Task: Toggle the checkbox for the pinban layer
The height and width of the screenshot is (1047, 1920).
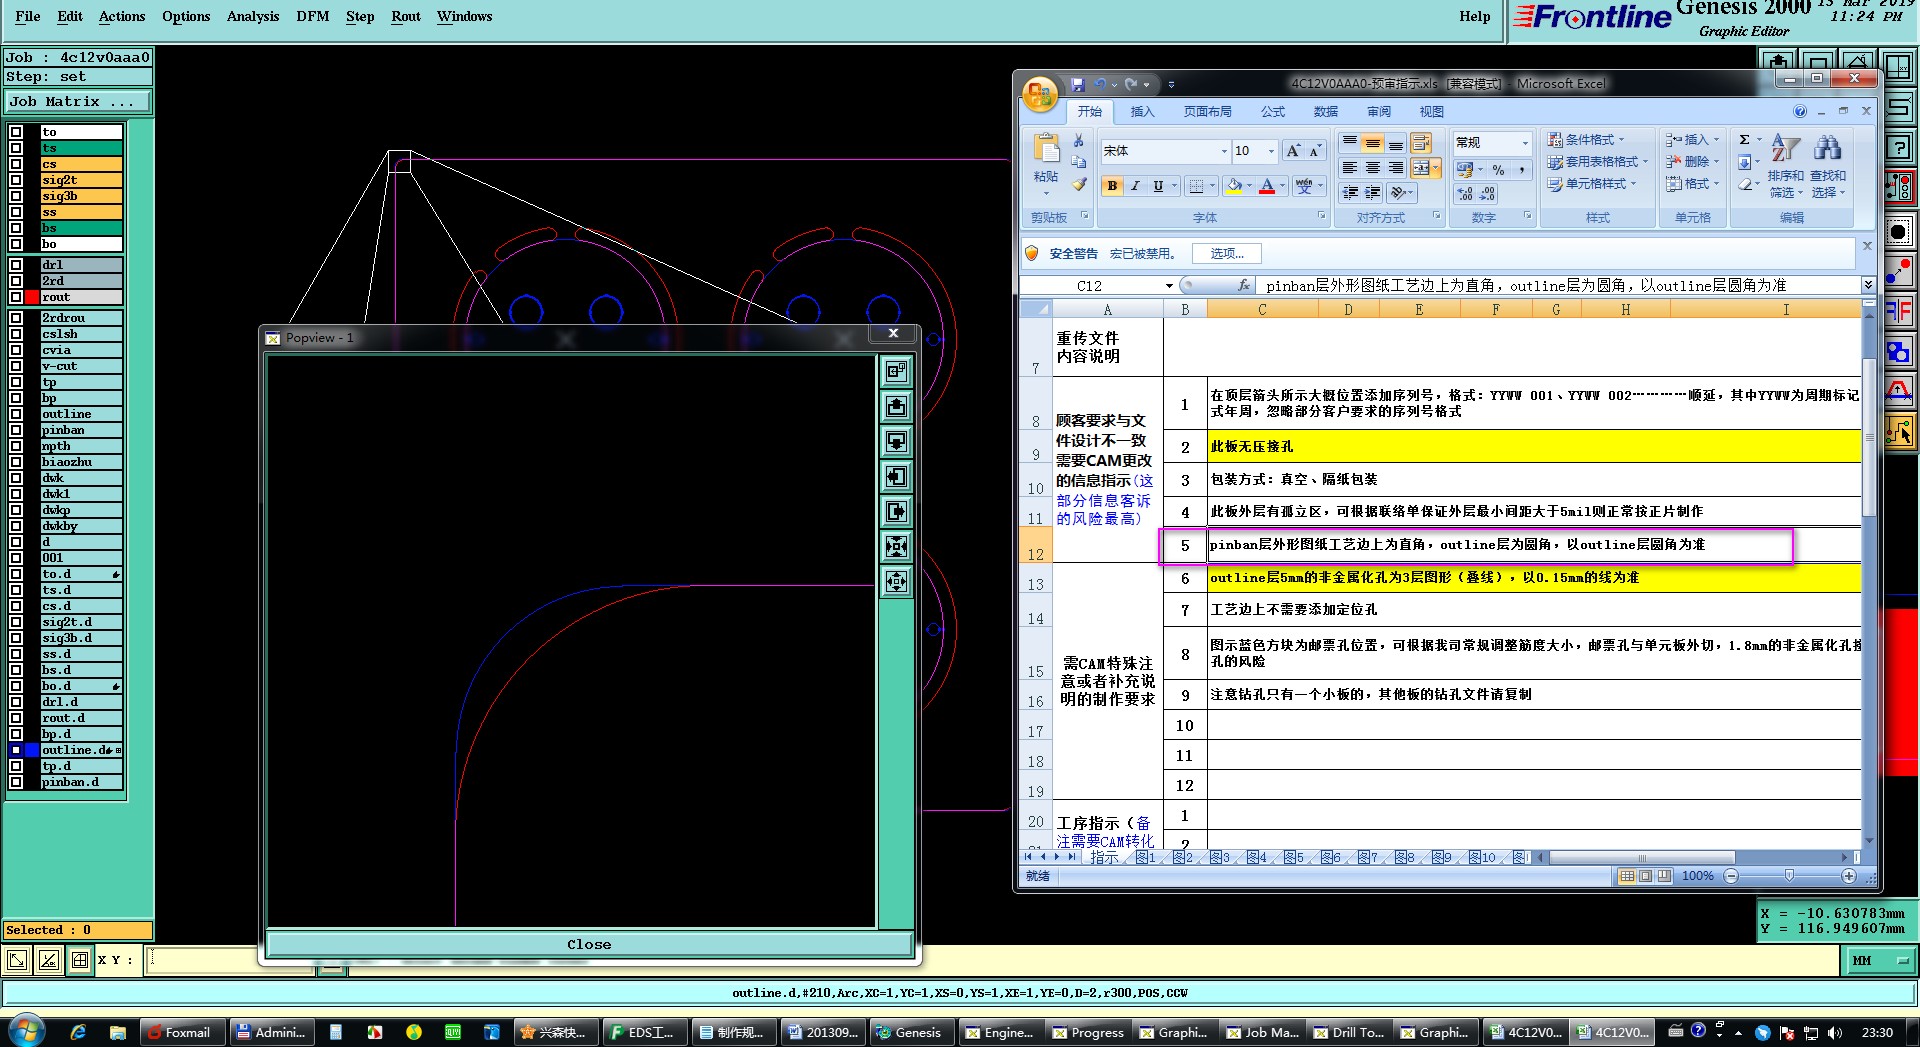Action: point(16,430)
